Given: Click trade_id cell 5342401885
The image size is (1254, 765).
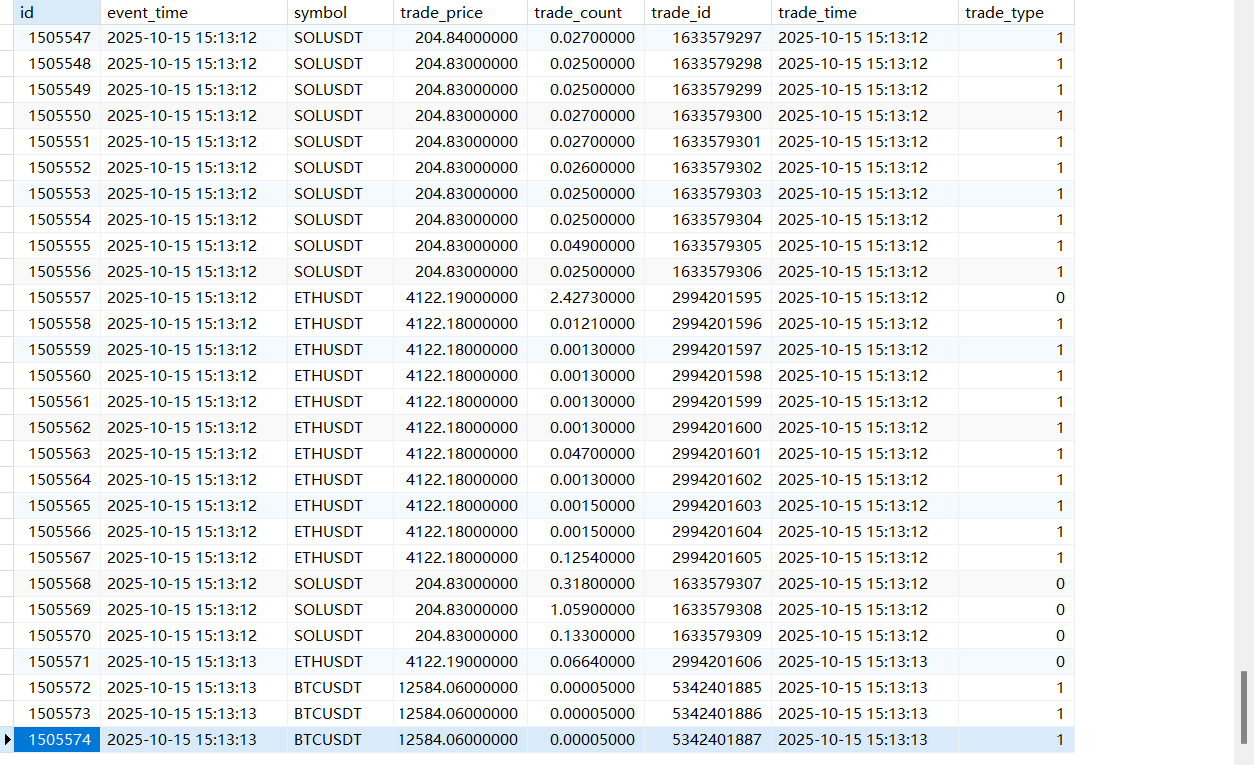Looking at the screenshot, I should click(x=708, y=688).
